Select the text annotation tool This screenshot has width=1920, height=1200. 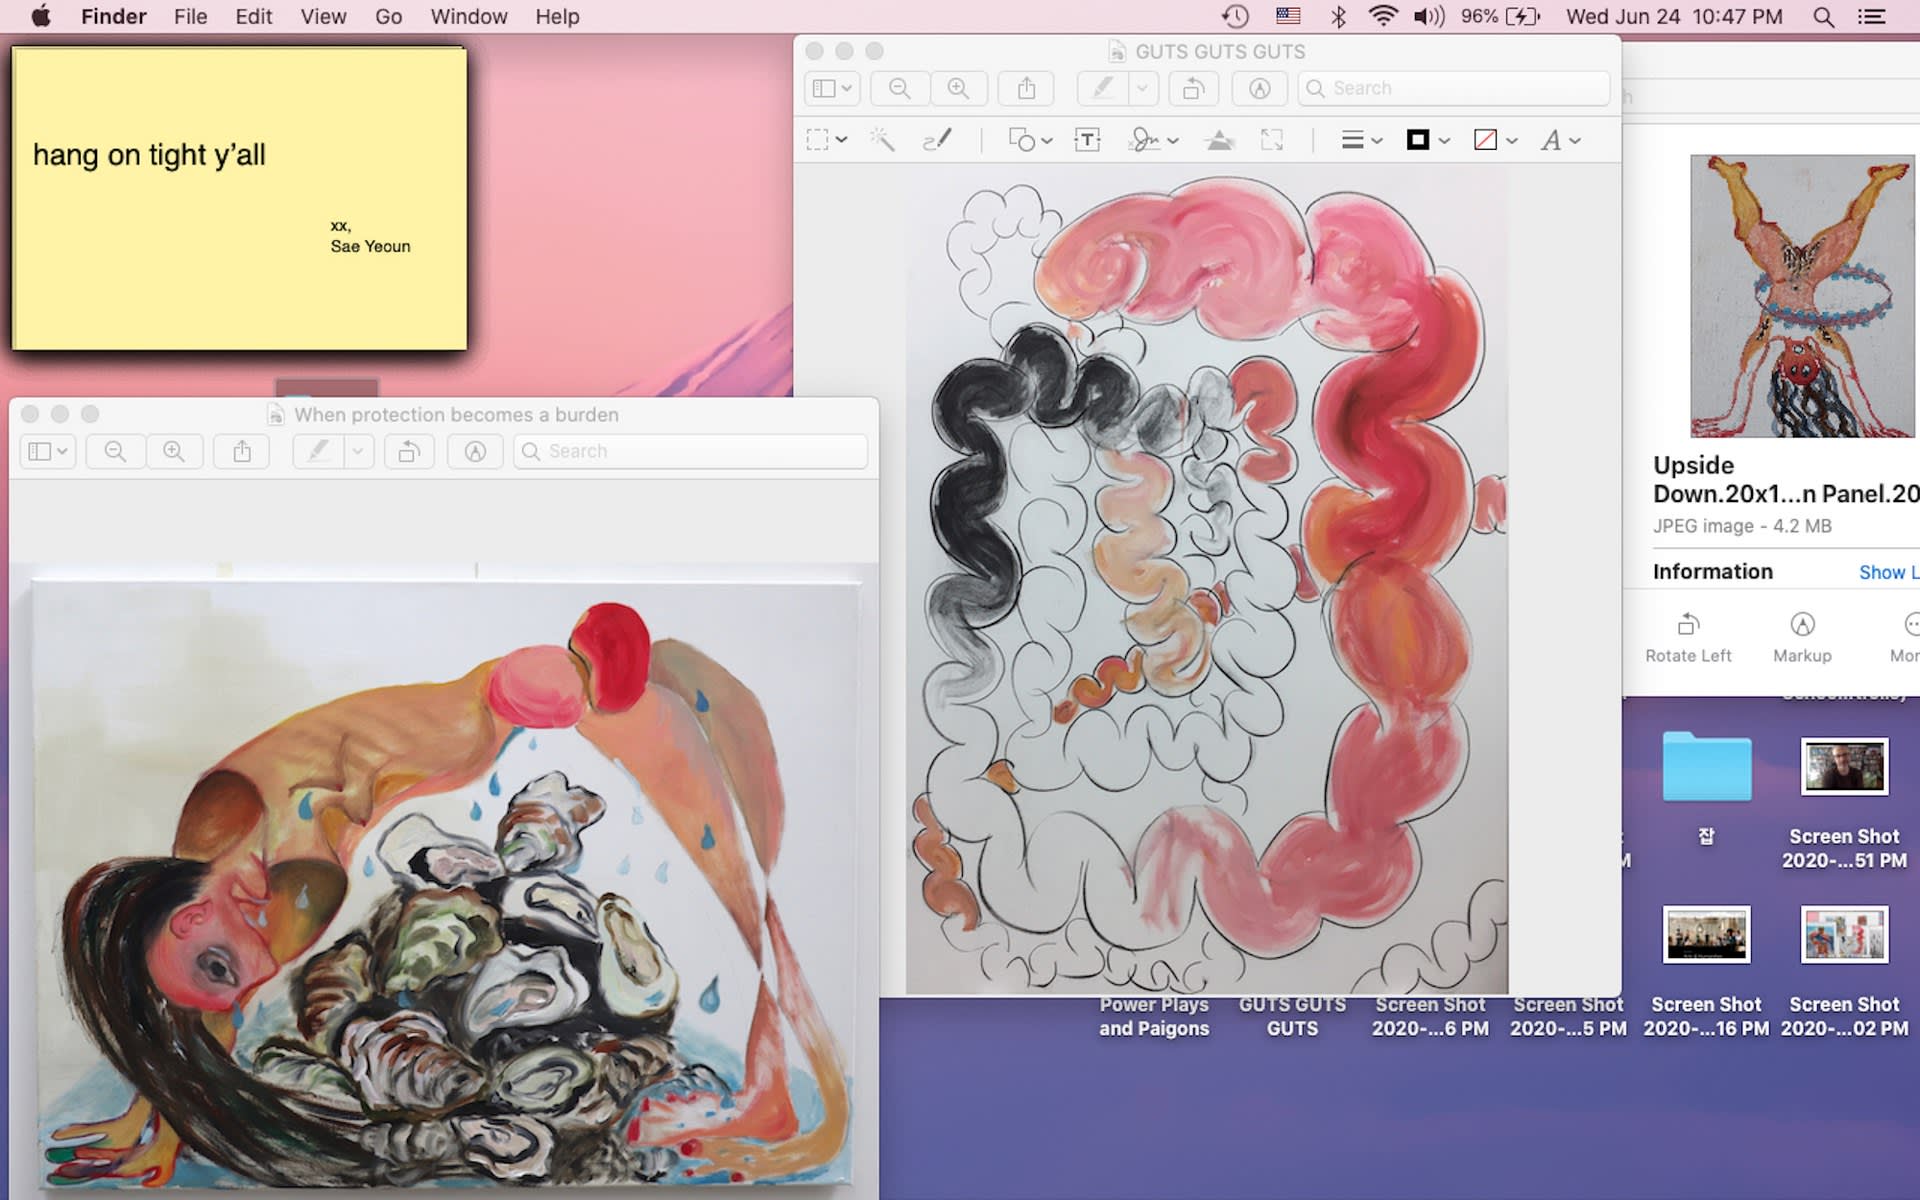coord(1089,140)
